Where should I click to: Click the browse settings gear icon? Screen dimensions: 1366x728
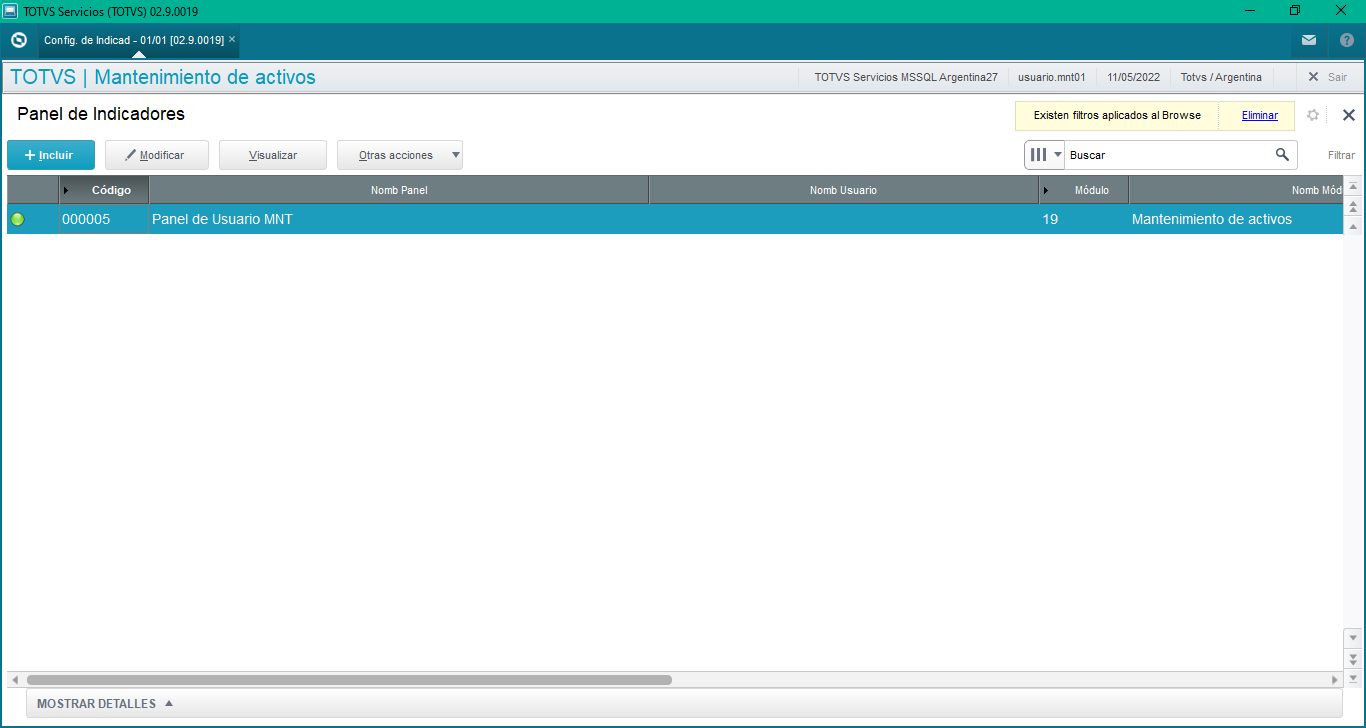pyautogui.click(x=1313, y=115)
